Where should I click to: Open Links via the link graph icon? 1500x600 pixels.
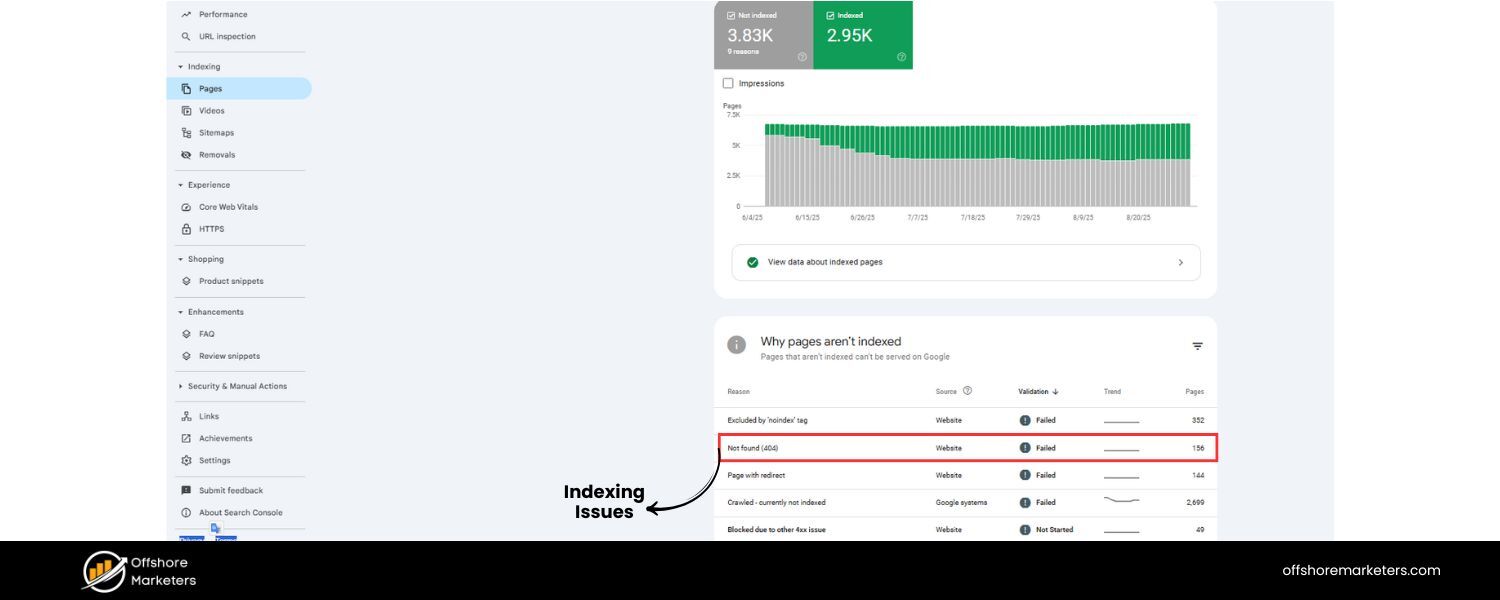coord(185,416)
